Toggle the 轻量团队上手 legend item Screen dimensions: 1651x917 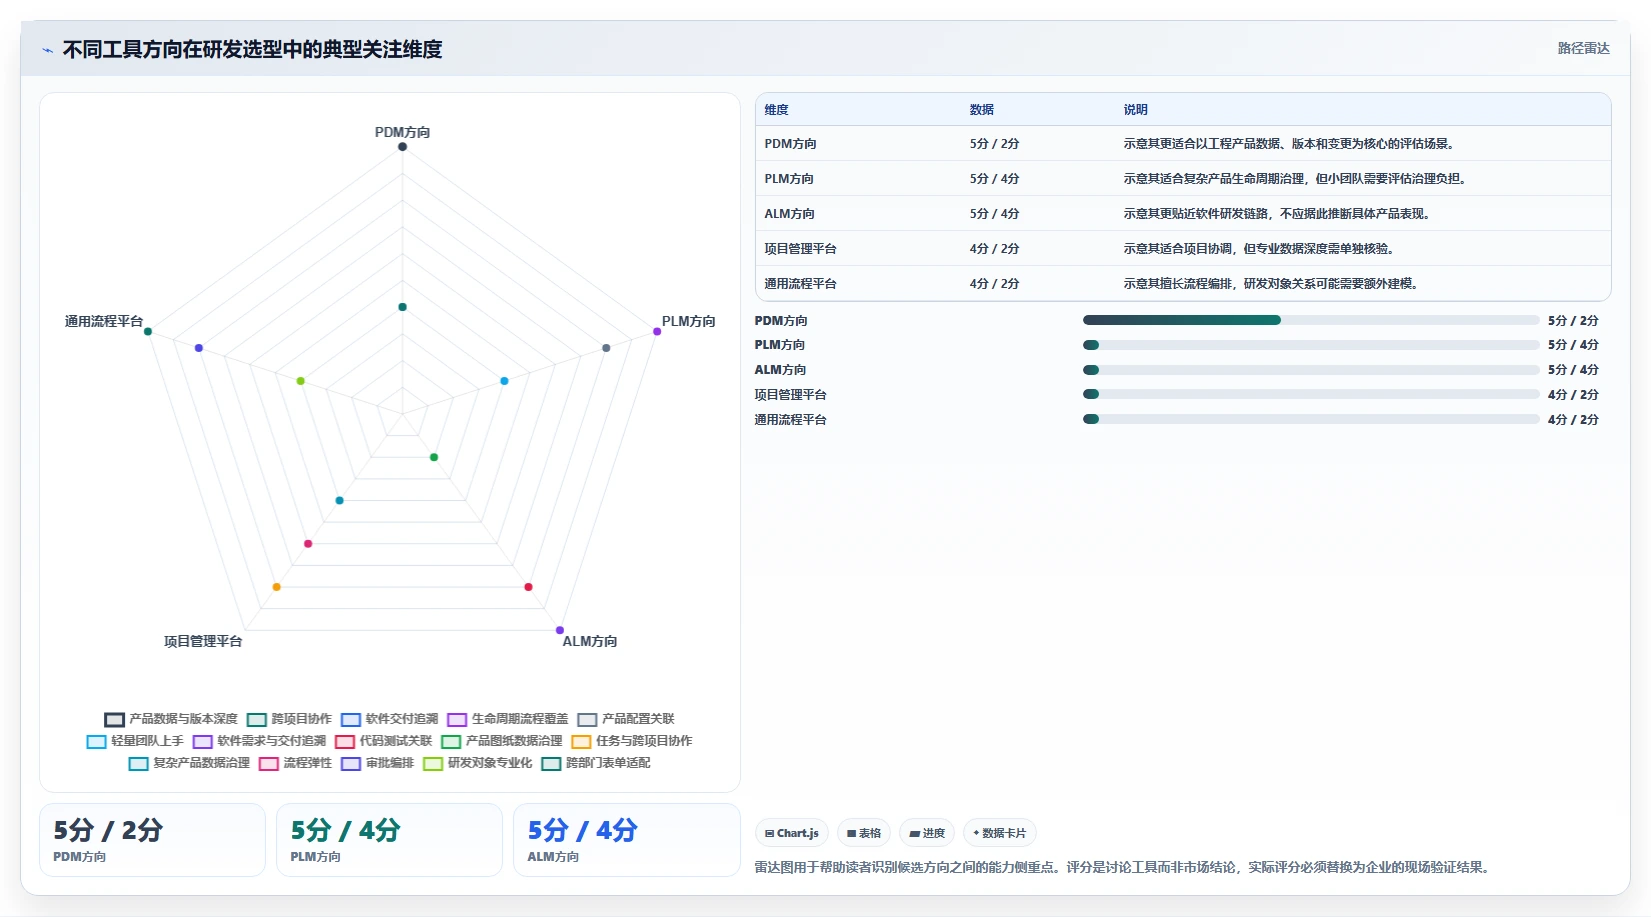(x=135, y=741)
